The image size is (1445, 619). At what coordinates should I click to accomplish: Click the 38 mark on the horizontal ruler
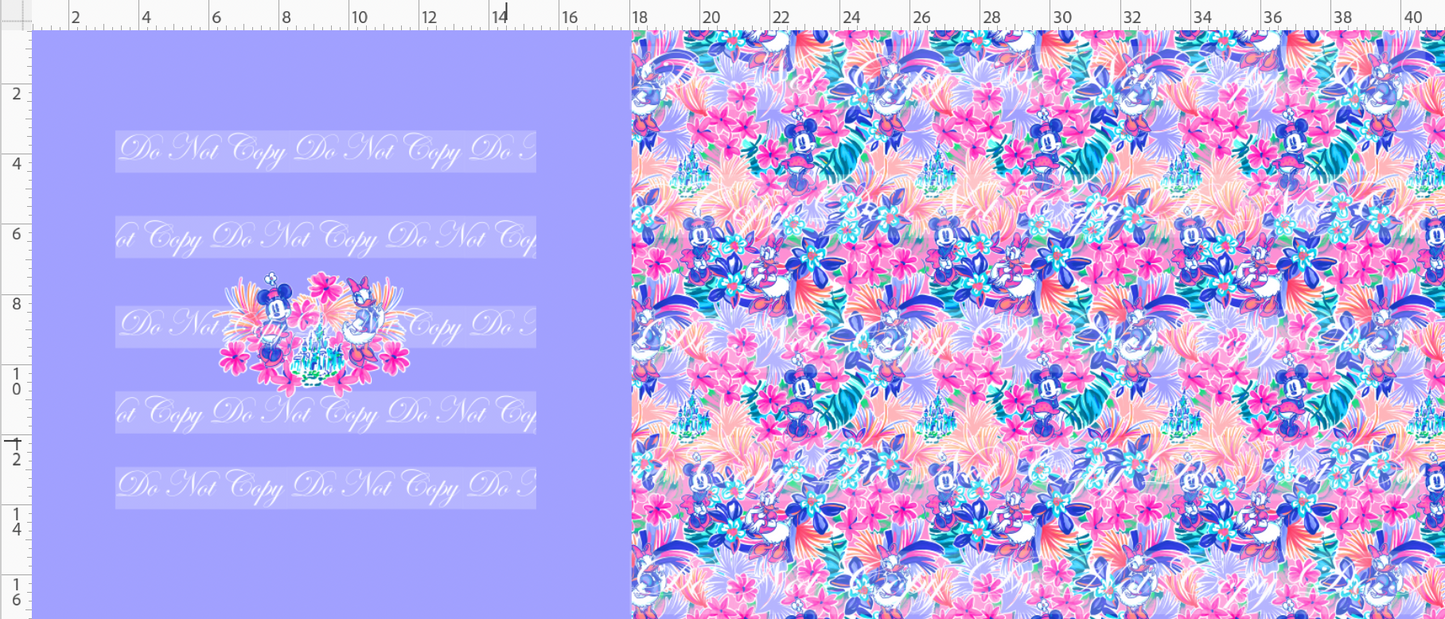point(1343,17)
